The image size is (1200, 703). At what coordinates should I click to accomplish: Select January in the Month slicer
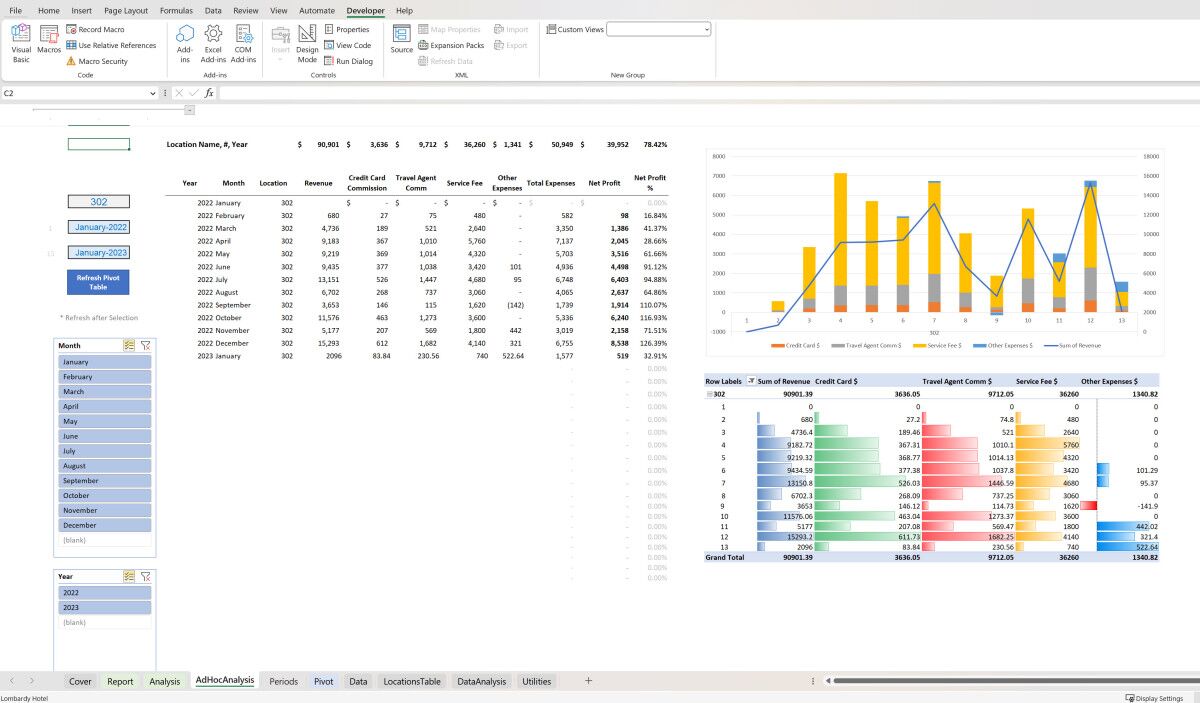103,361
